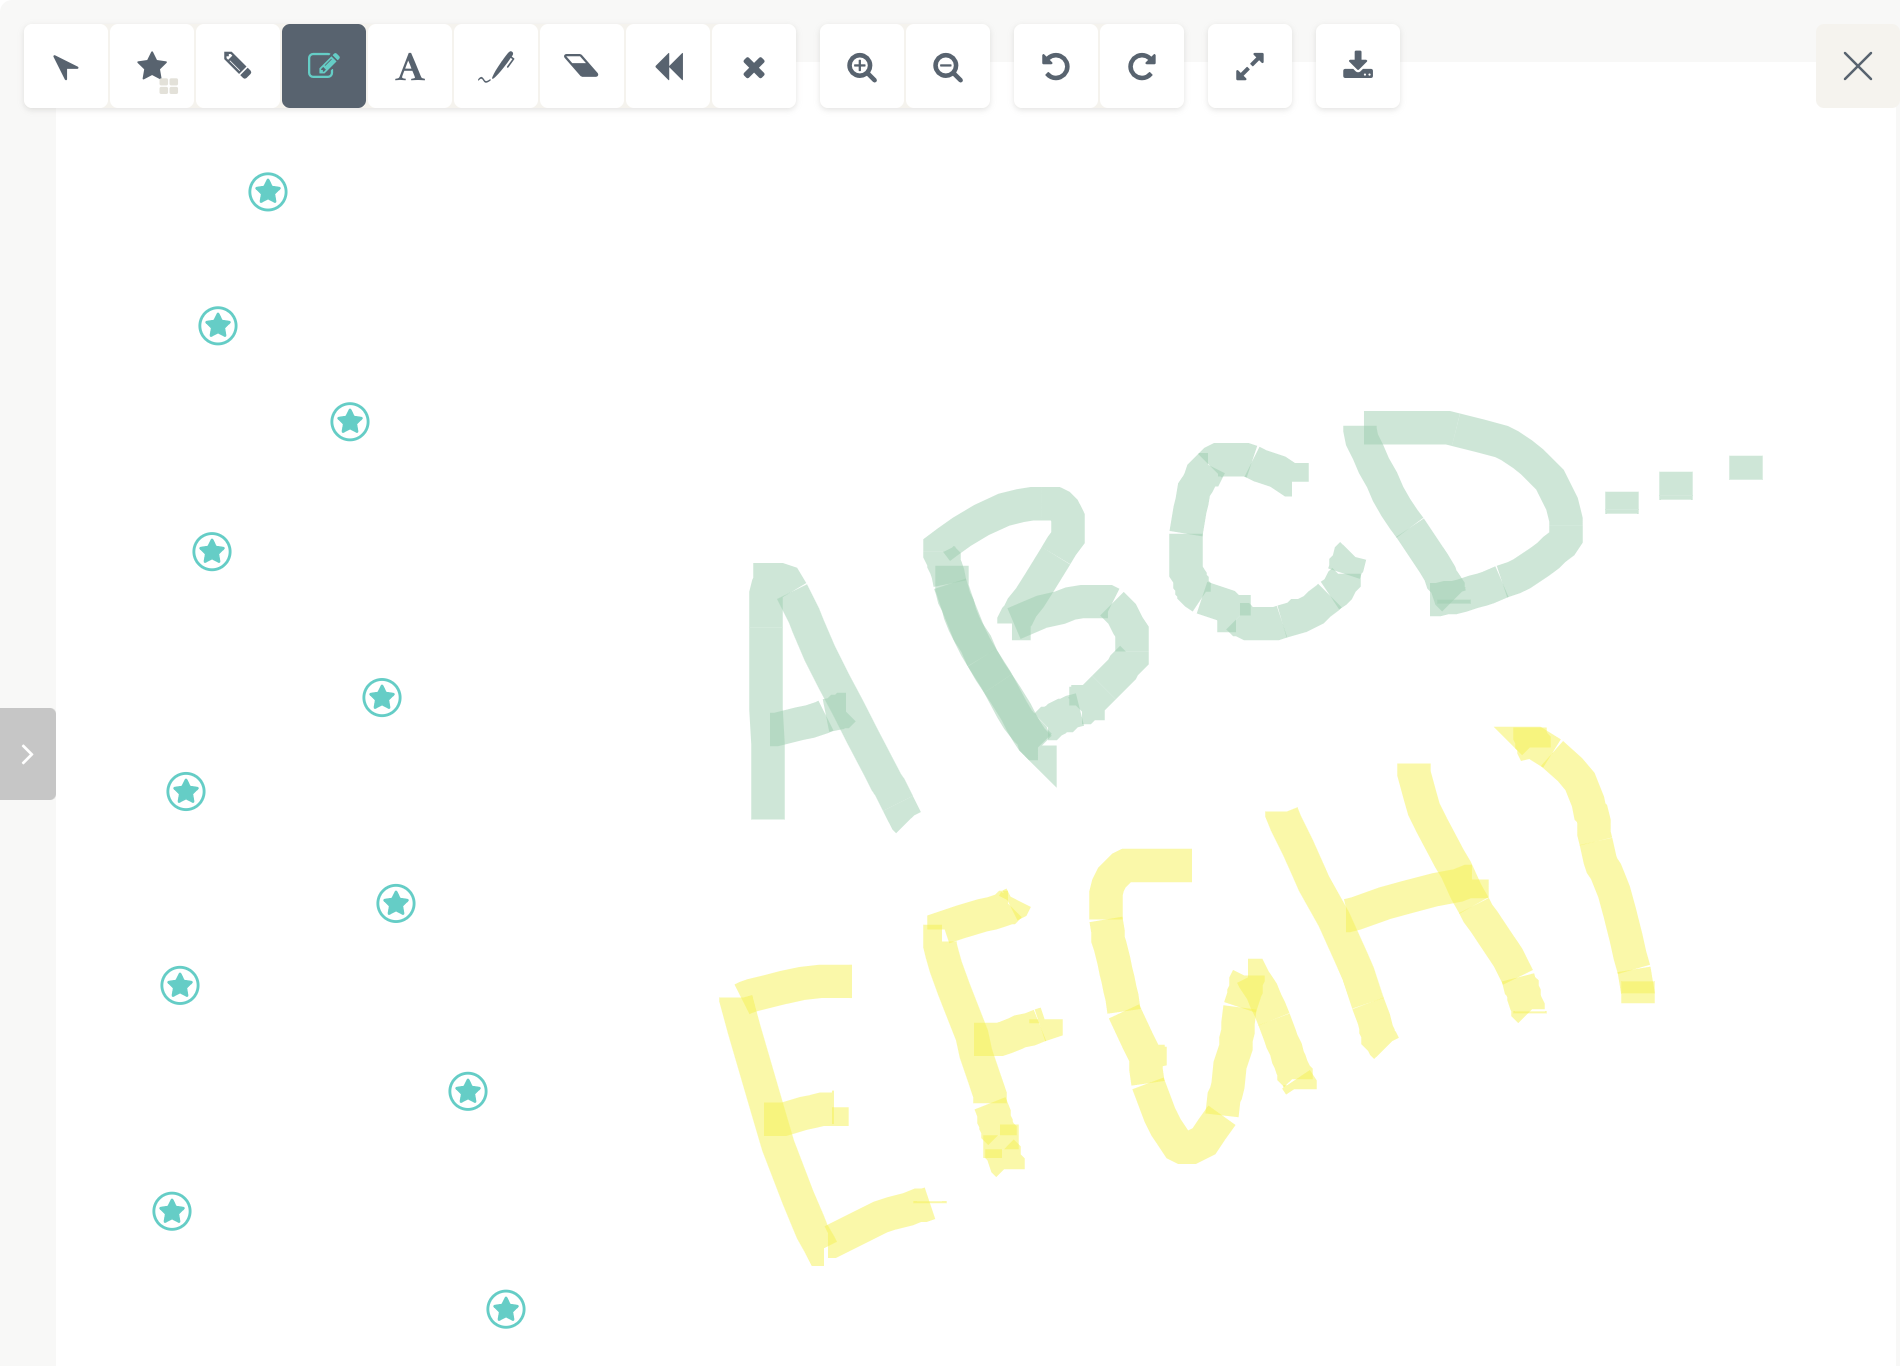Zoom out with magnifier minus
Viewport: 1900px width, 1366px height.
click(948, 66)
